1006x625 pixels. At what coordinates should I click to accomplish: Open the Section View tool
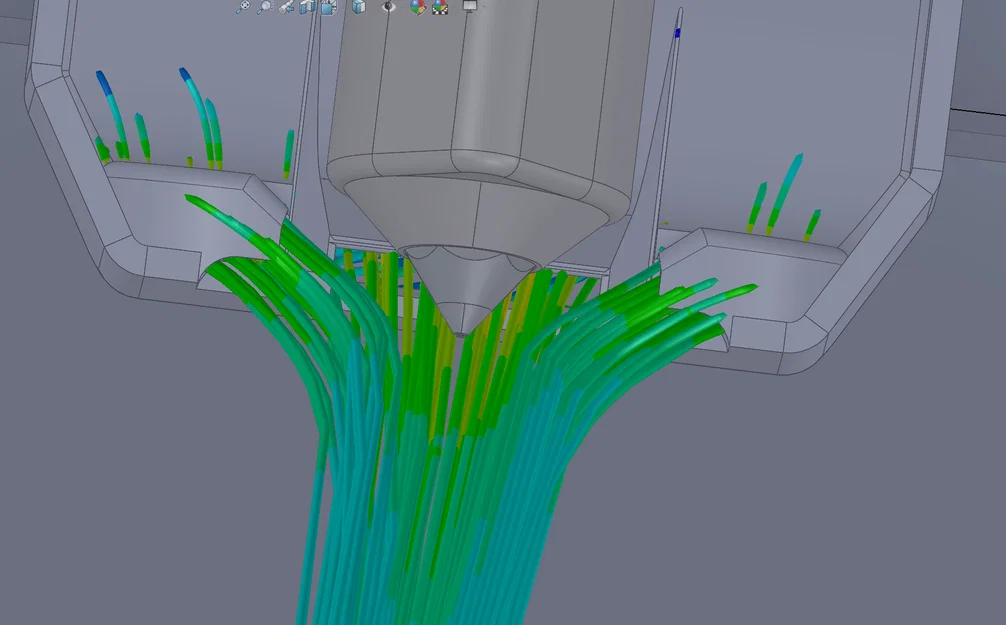[x=308, y=6]
